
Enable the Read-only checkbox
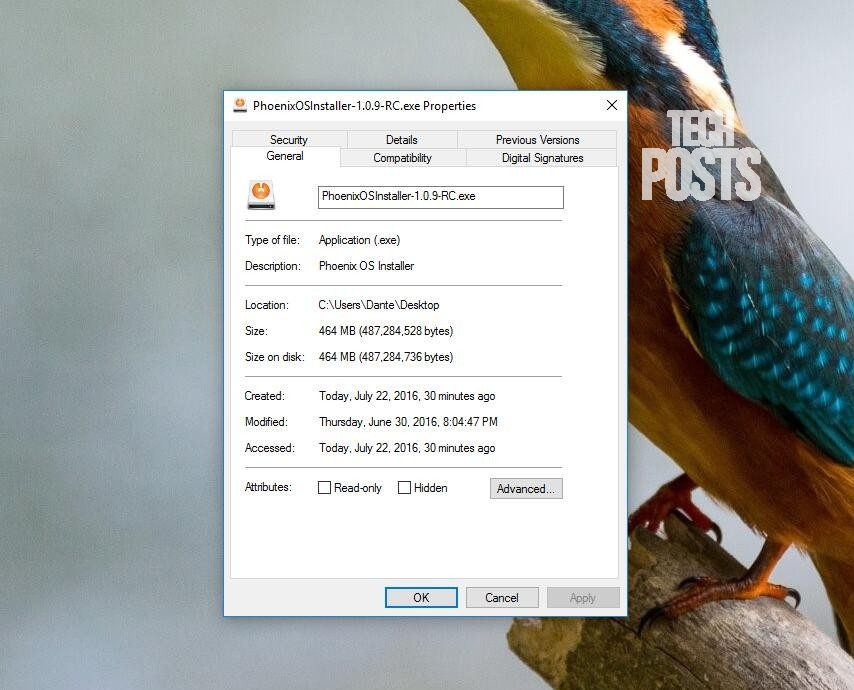324,487
